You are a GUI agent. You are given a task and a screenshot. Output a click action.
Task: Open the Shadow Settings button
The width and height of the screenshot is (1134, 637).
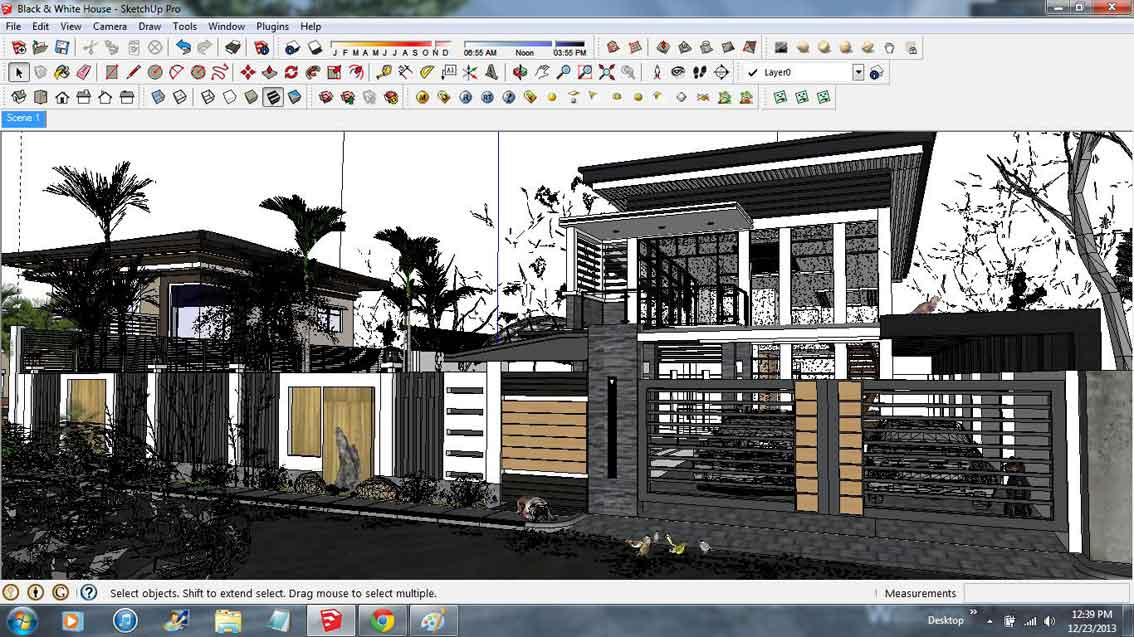tap(292, 48)
